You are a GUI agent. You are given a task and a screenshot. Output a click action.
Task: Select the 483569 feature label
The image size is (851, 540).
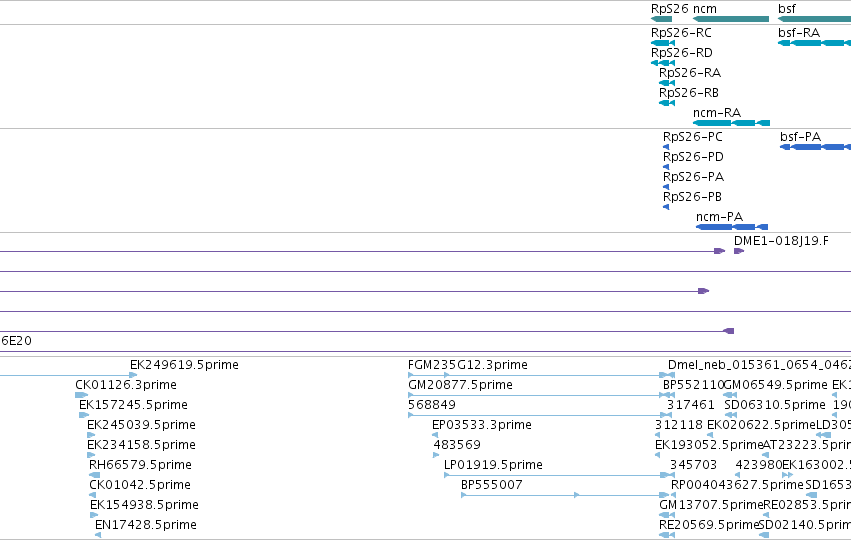pyautogui.click(x=457, y=446)
